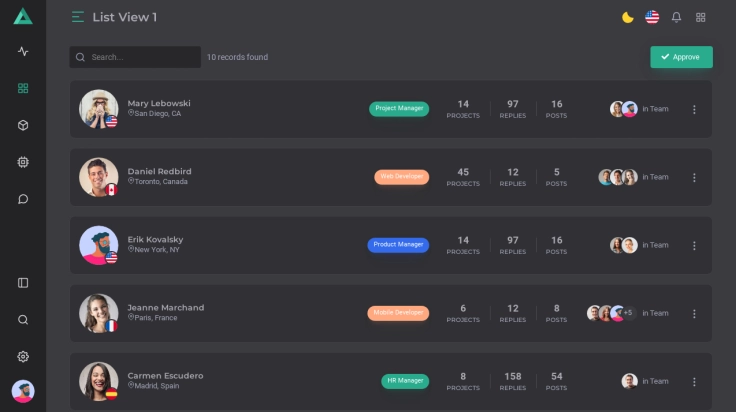Toggle the sidebar menu hamburger icon
The height and width of the screenshot is (412, 736).
coord(78,17)
